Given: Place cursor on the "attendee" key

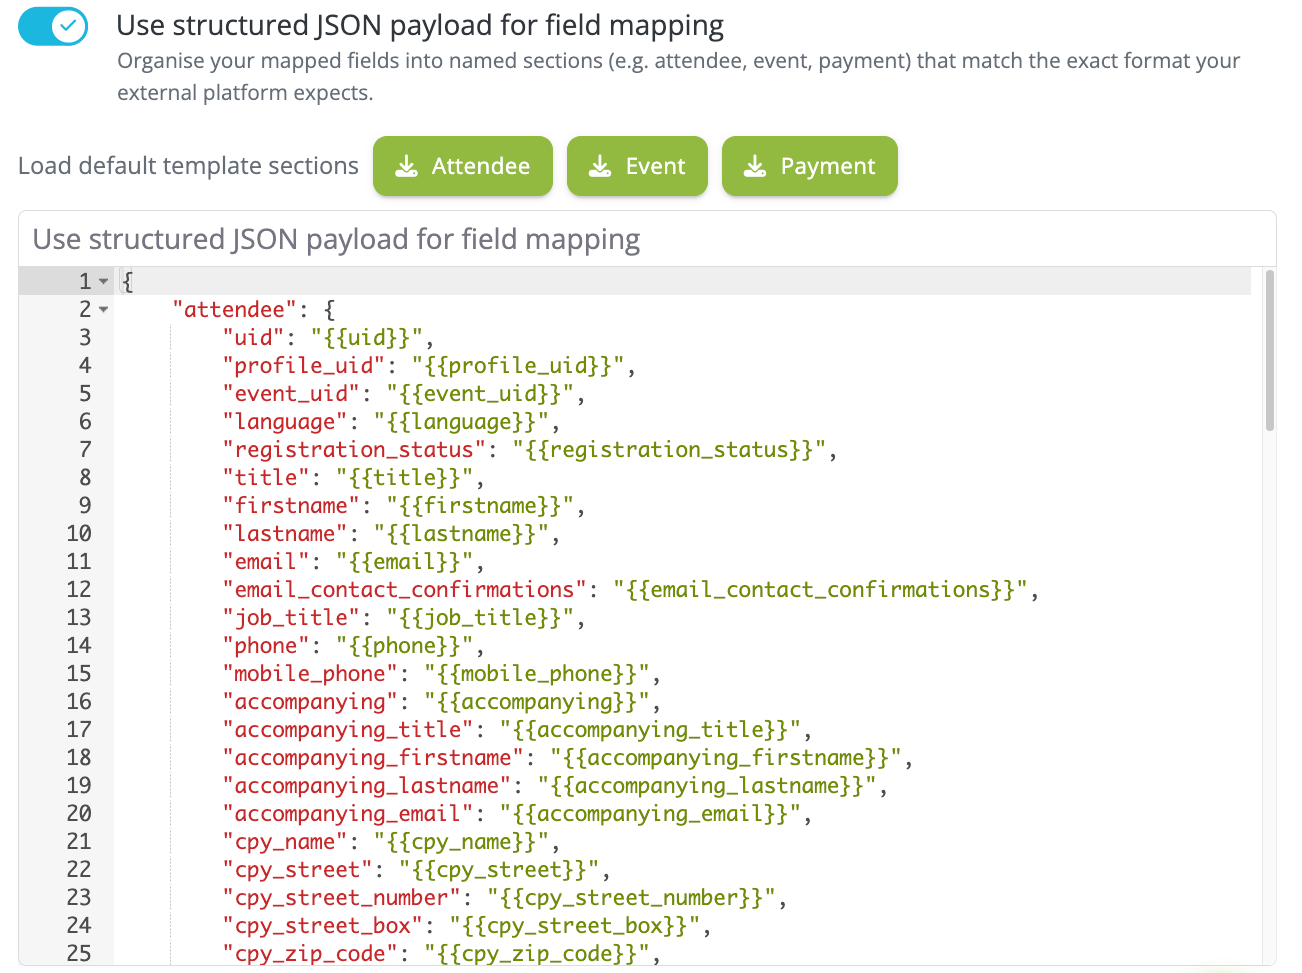Looking at the screenshot, I should pyautogui.click(x=235, y=310).
